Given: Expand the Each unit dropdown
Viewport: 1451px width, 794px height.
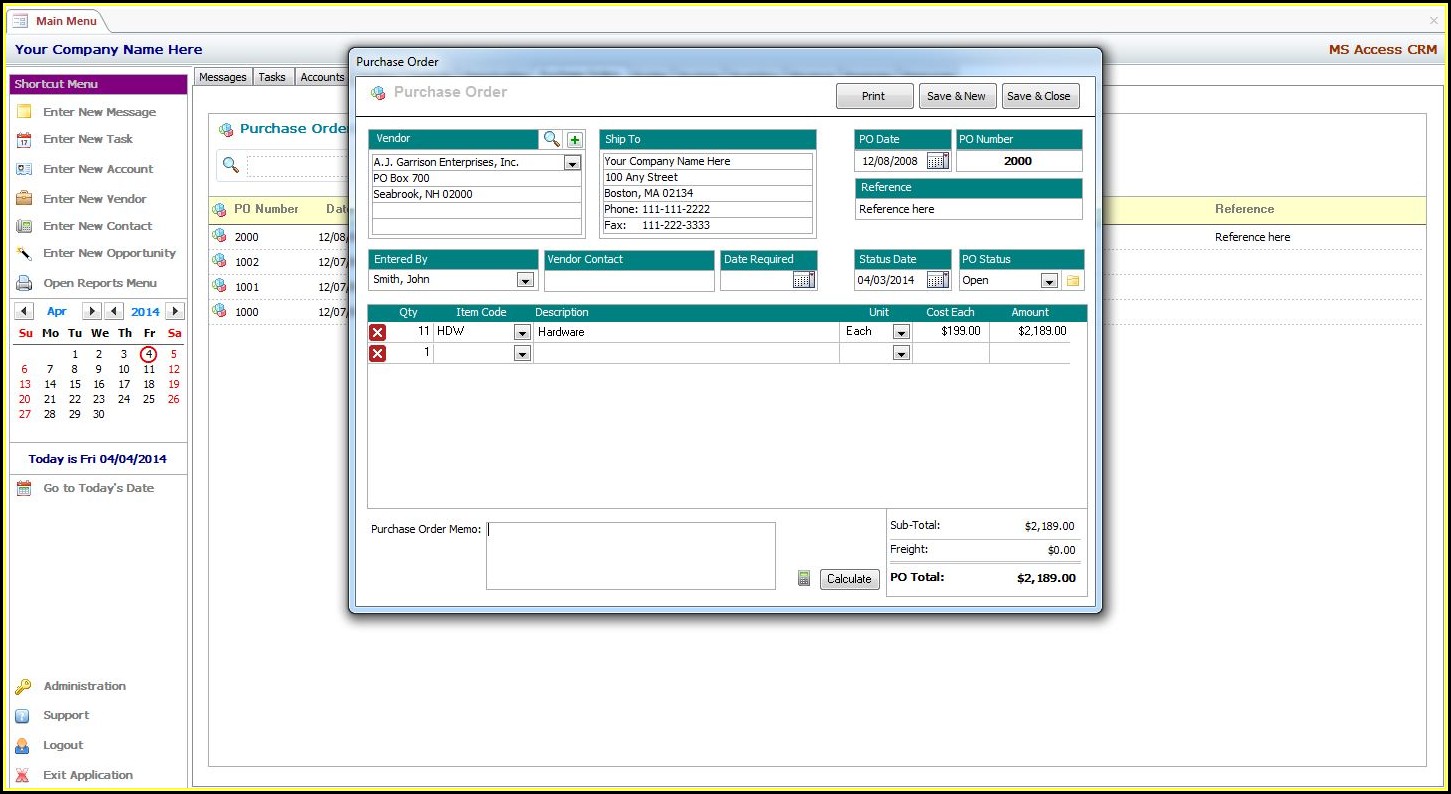Looking at the screenshot, I should point(901,332).
